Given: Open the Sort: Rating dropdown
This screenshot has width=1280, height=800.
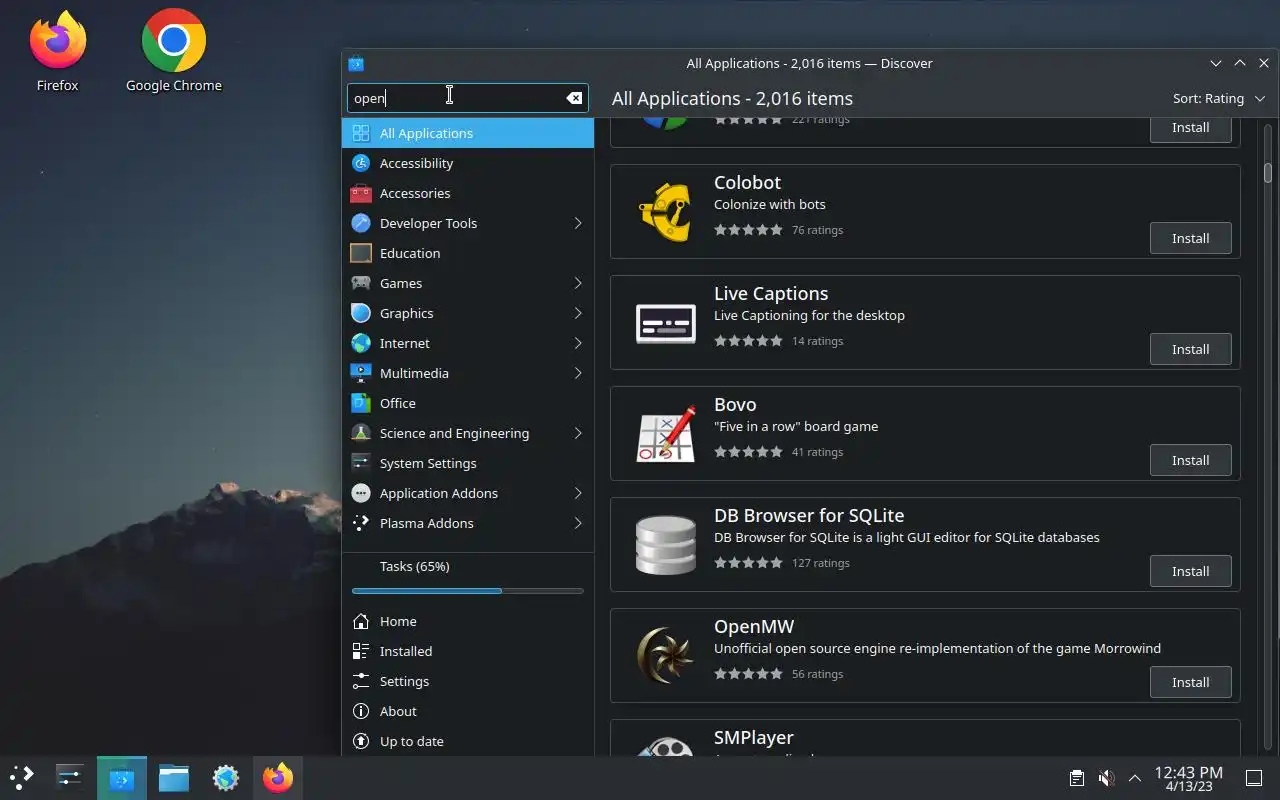Looking at the screenshot, I should pos(1219,98).
